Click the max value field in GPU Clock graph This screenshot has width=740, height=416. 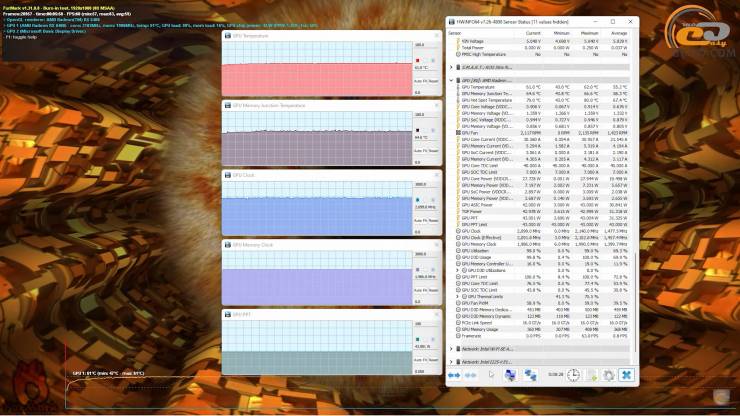pos(426,185)
